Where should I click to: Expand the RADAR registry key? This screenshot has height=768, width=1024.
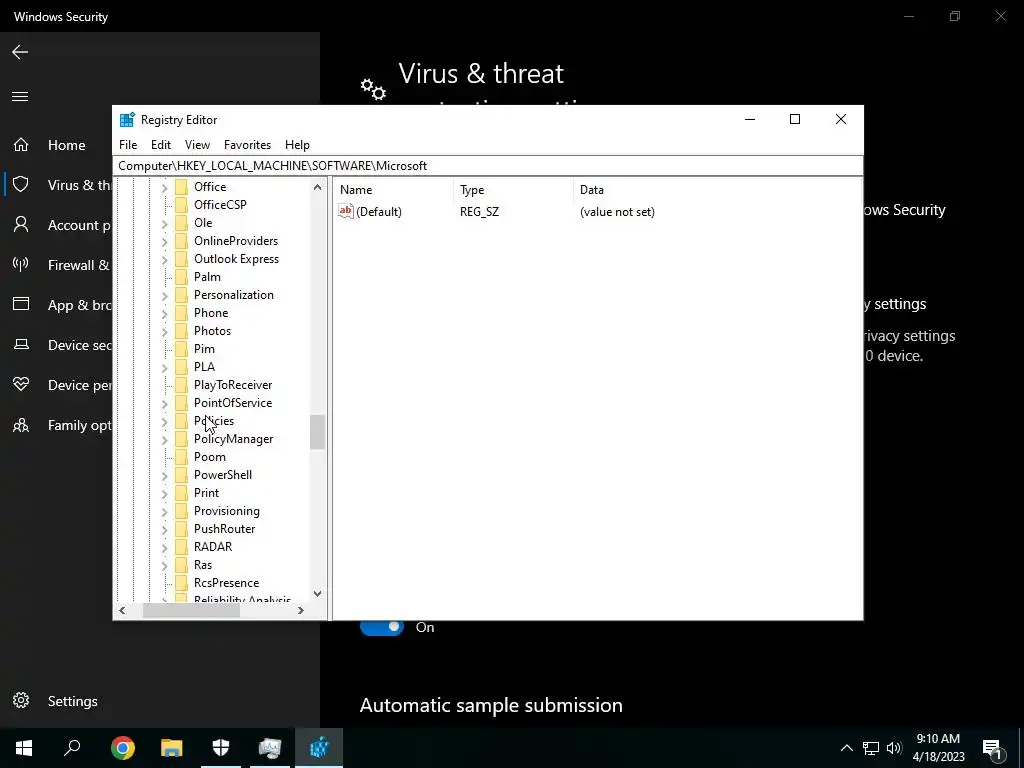point(165,547)
